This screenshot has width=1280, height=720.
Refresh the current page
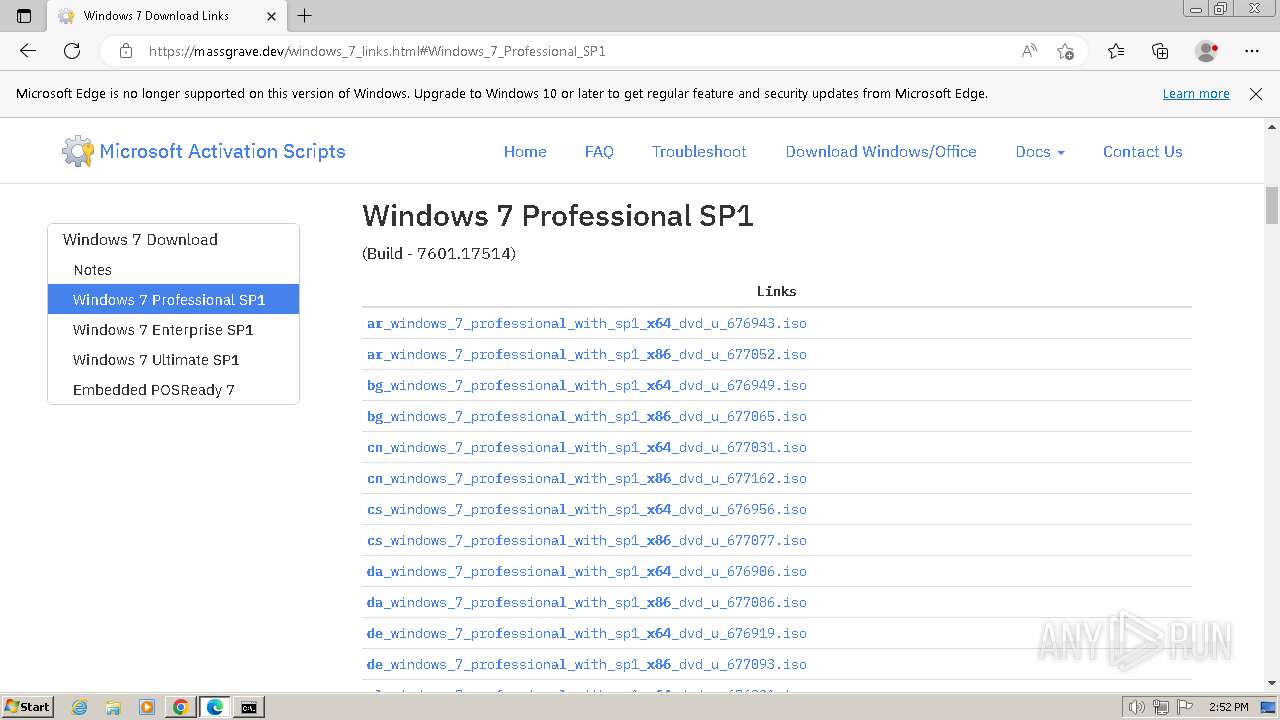72,51
